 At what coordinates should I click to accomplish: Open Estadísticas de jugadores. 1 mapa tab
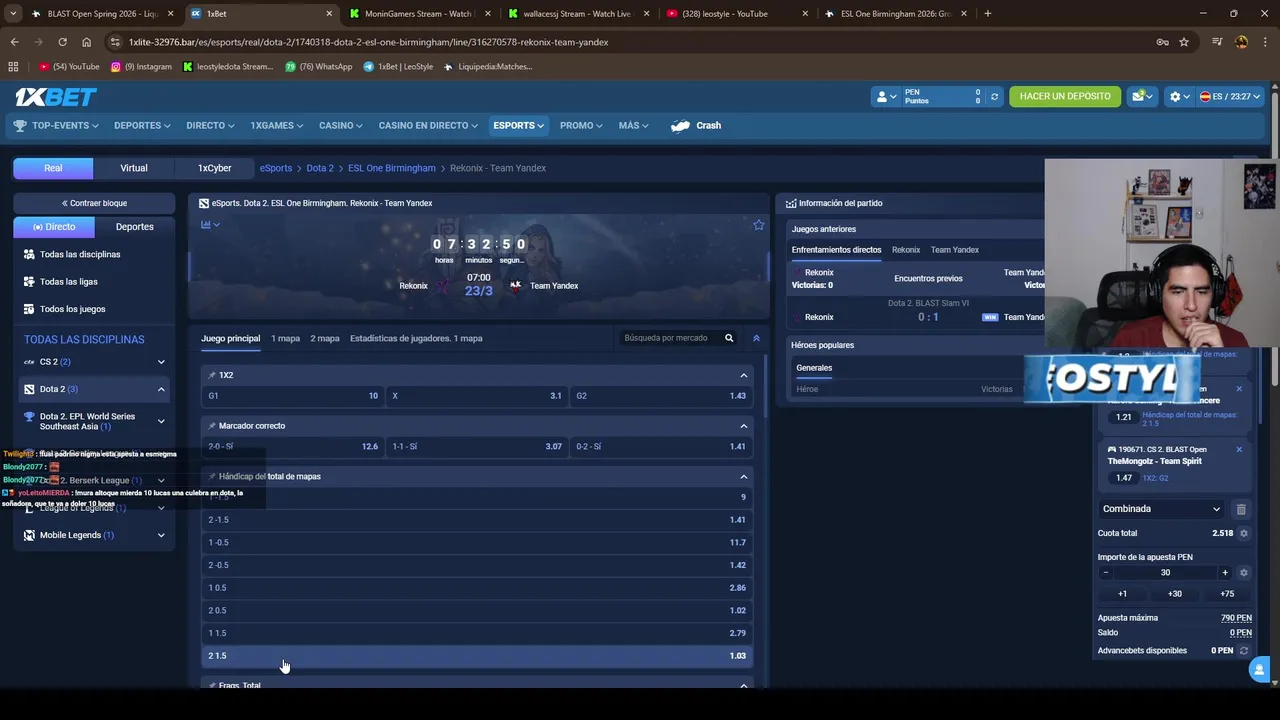[416, 338]
